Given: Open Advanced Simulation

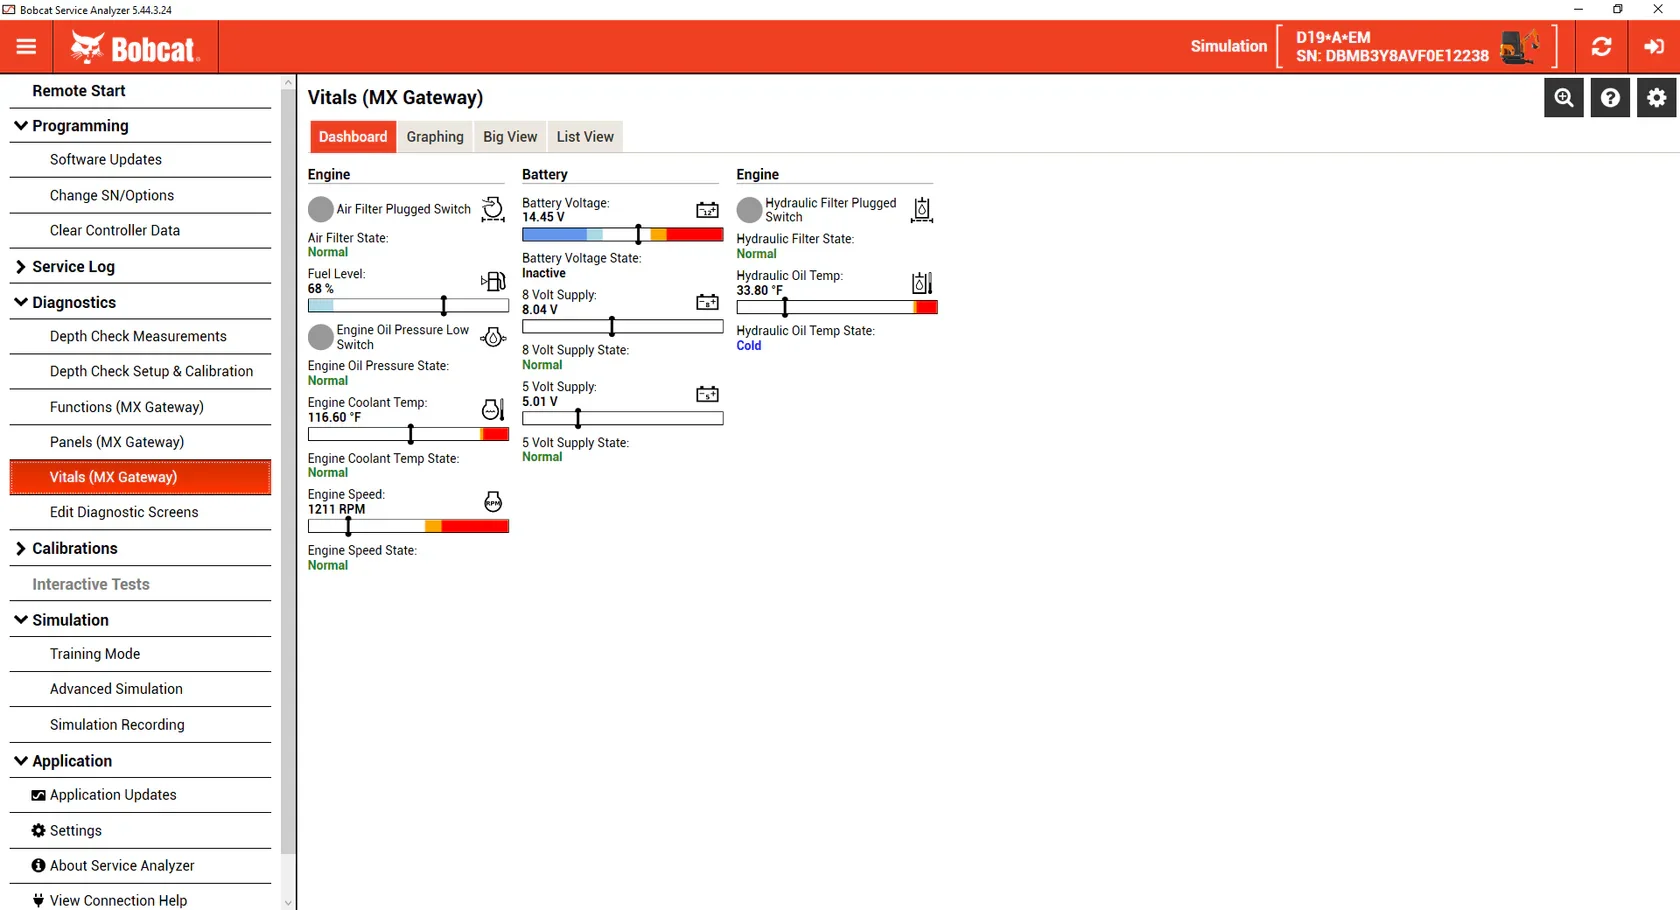Looking at the screenshot, I should coord(140,690).
